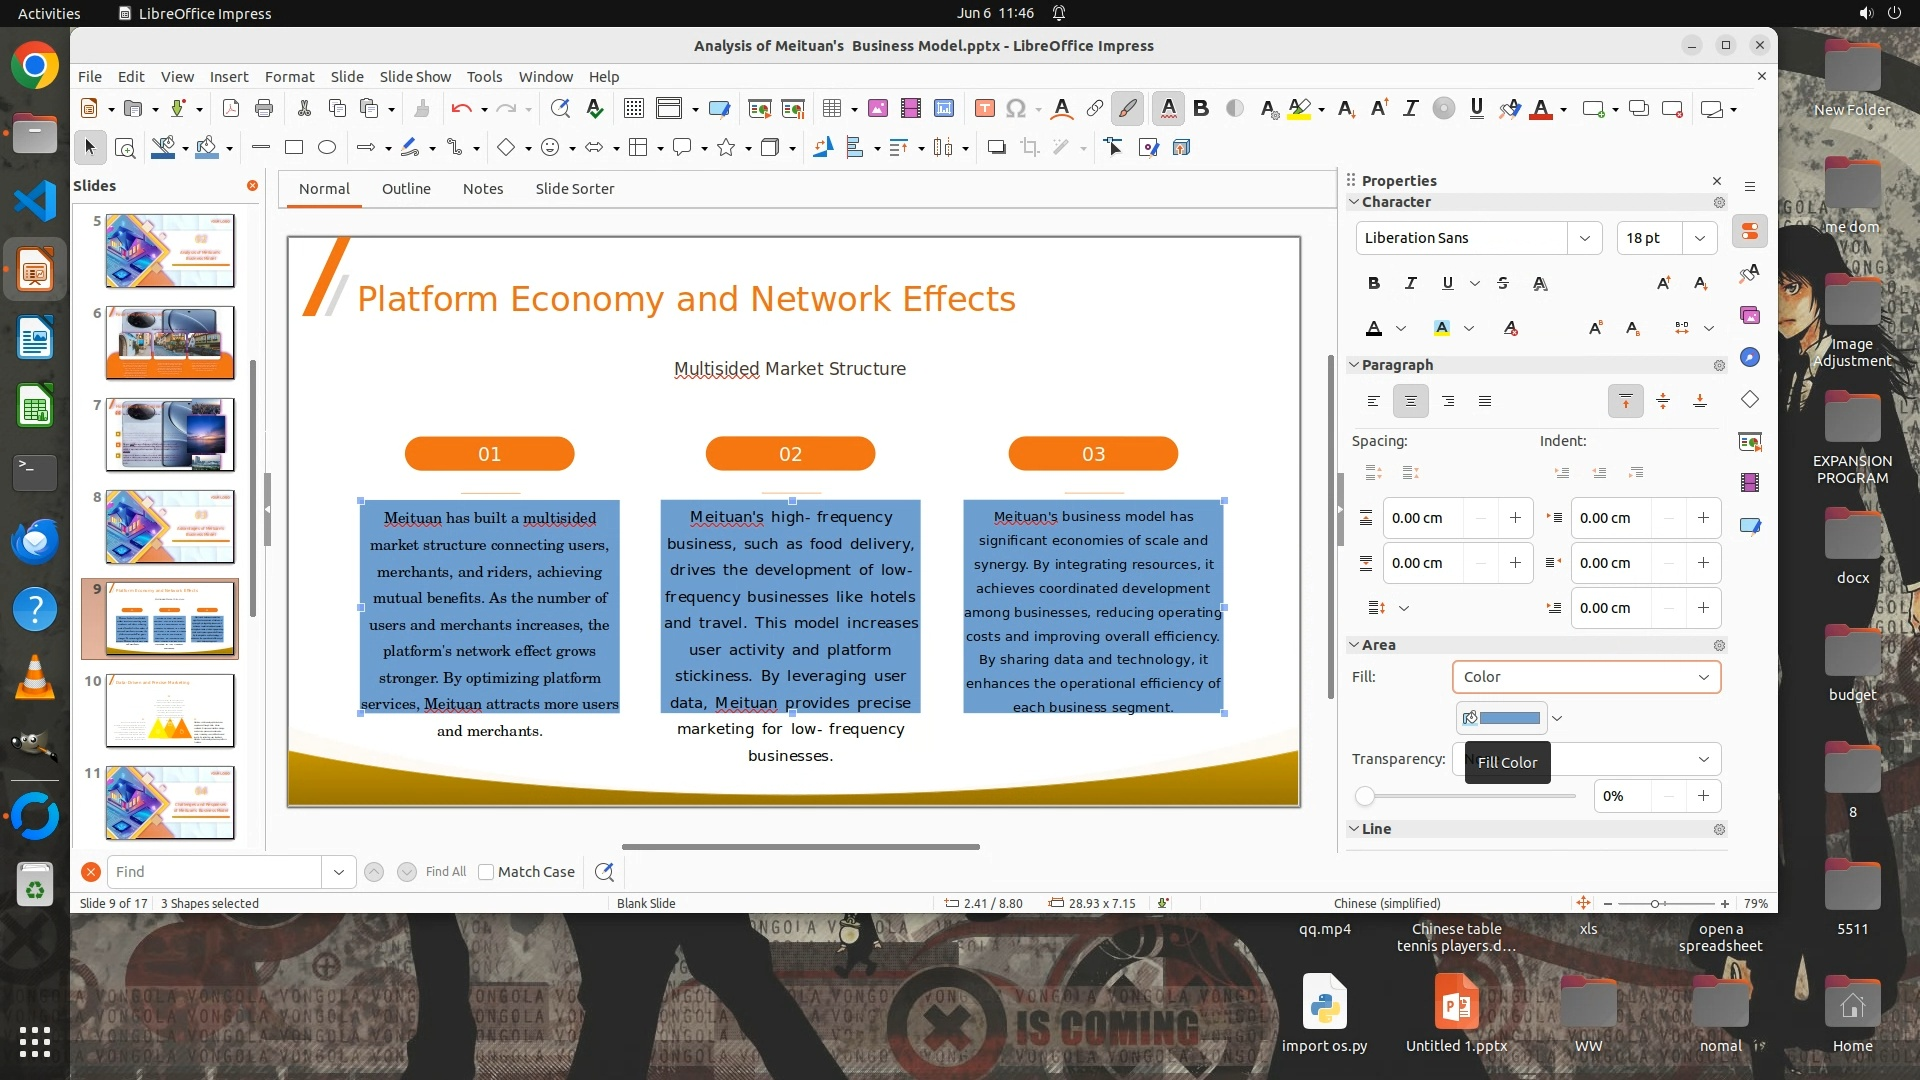Enable the Match Case checkbox
1920x1080 pixels.
tap(486, 872)
